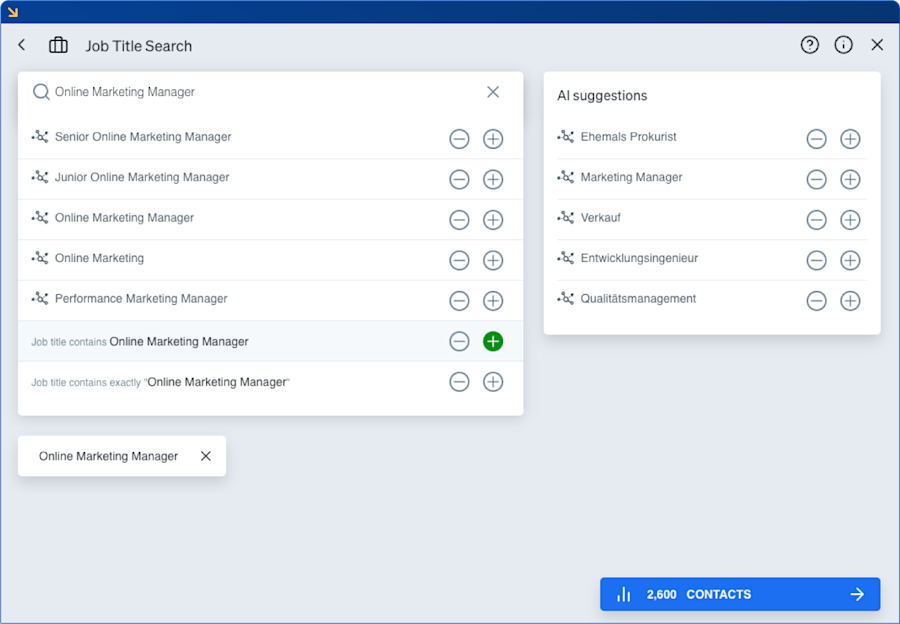Click the bar chart icon on the contacts button
The image size is (900, 624).
[622, 593]
